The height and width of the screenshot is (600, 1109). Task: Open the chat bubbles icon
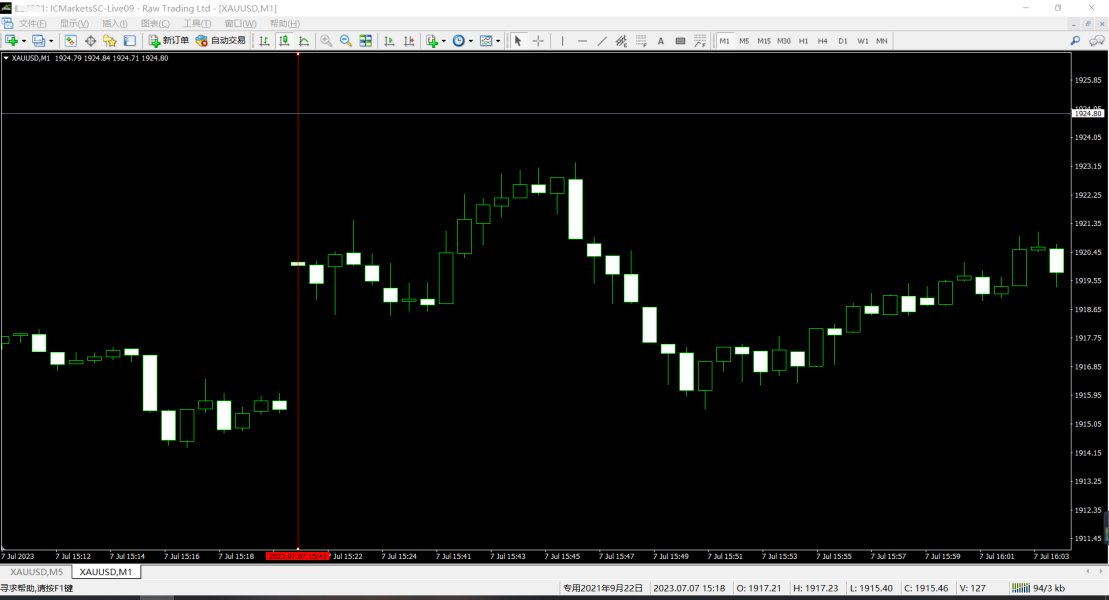1096,41
